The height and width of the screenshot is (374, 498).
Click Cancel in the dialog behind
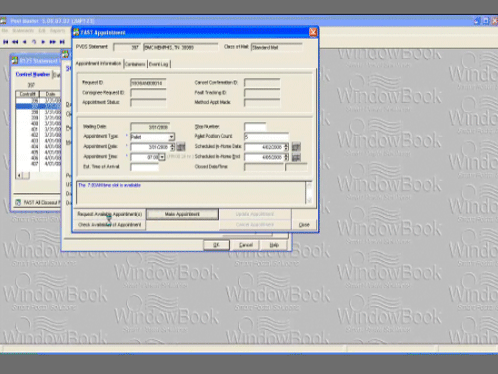pyautogui.click(x=246, y=245)
